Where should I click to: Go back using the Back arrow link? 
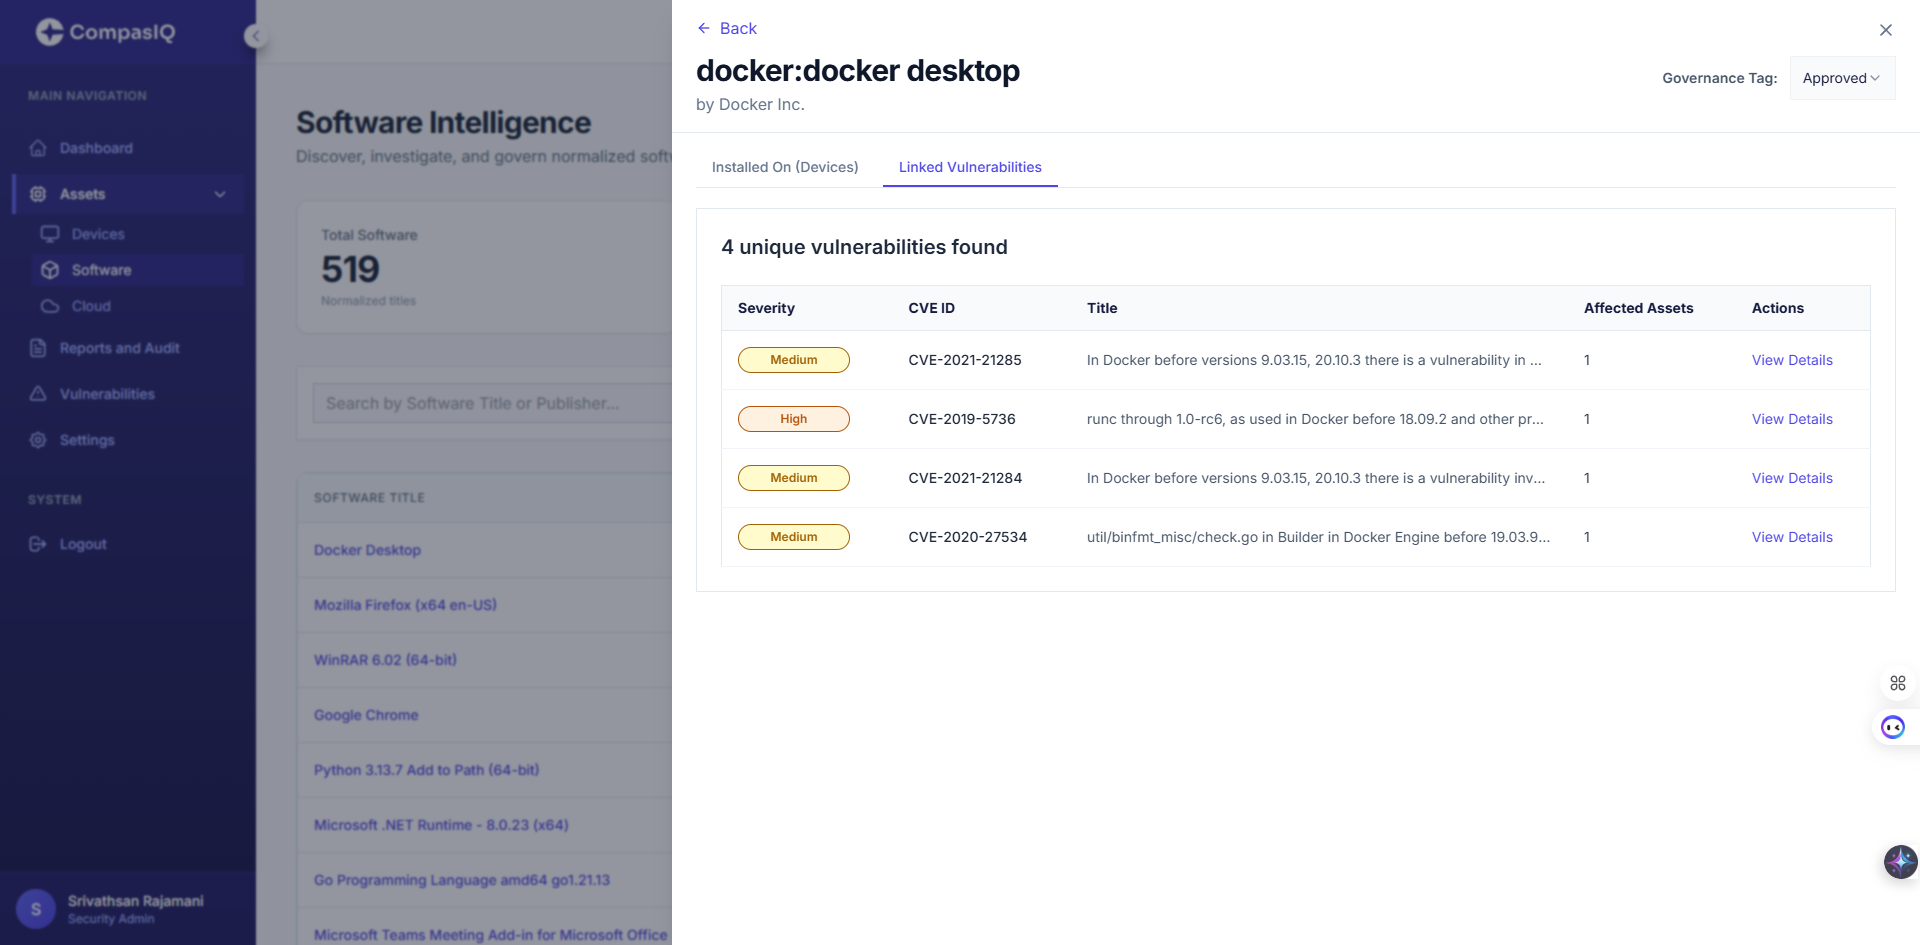tap(727, 28)
